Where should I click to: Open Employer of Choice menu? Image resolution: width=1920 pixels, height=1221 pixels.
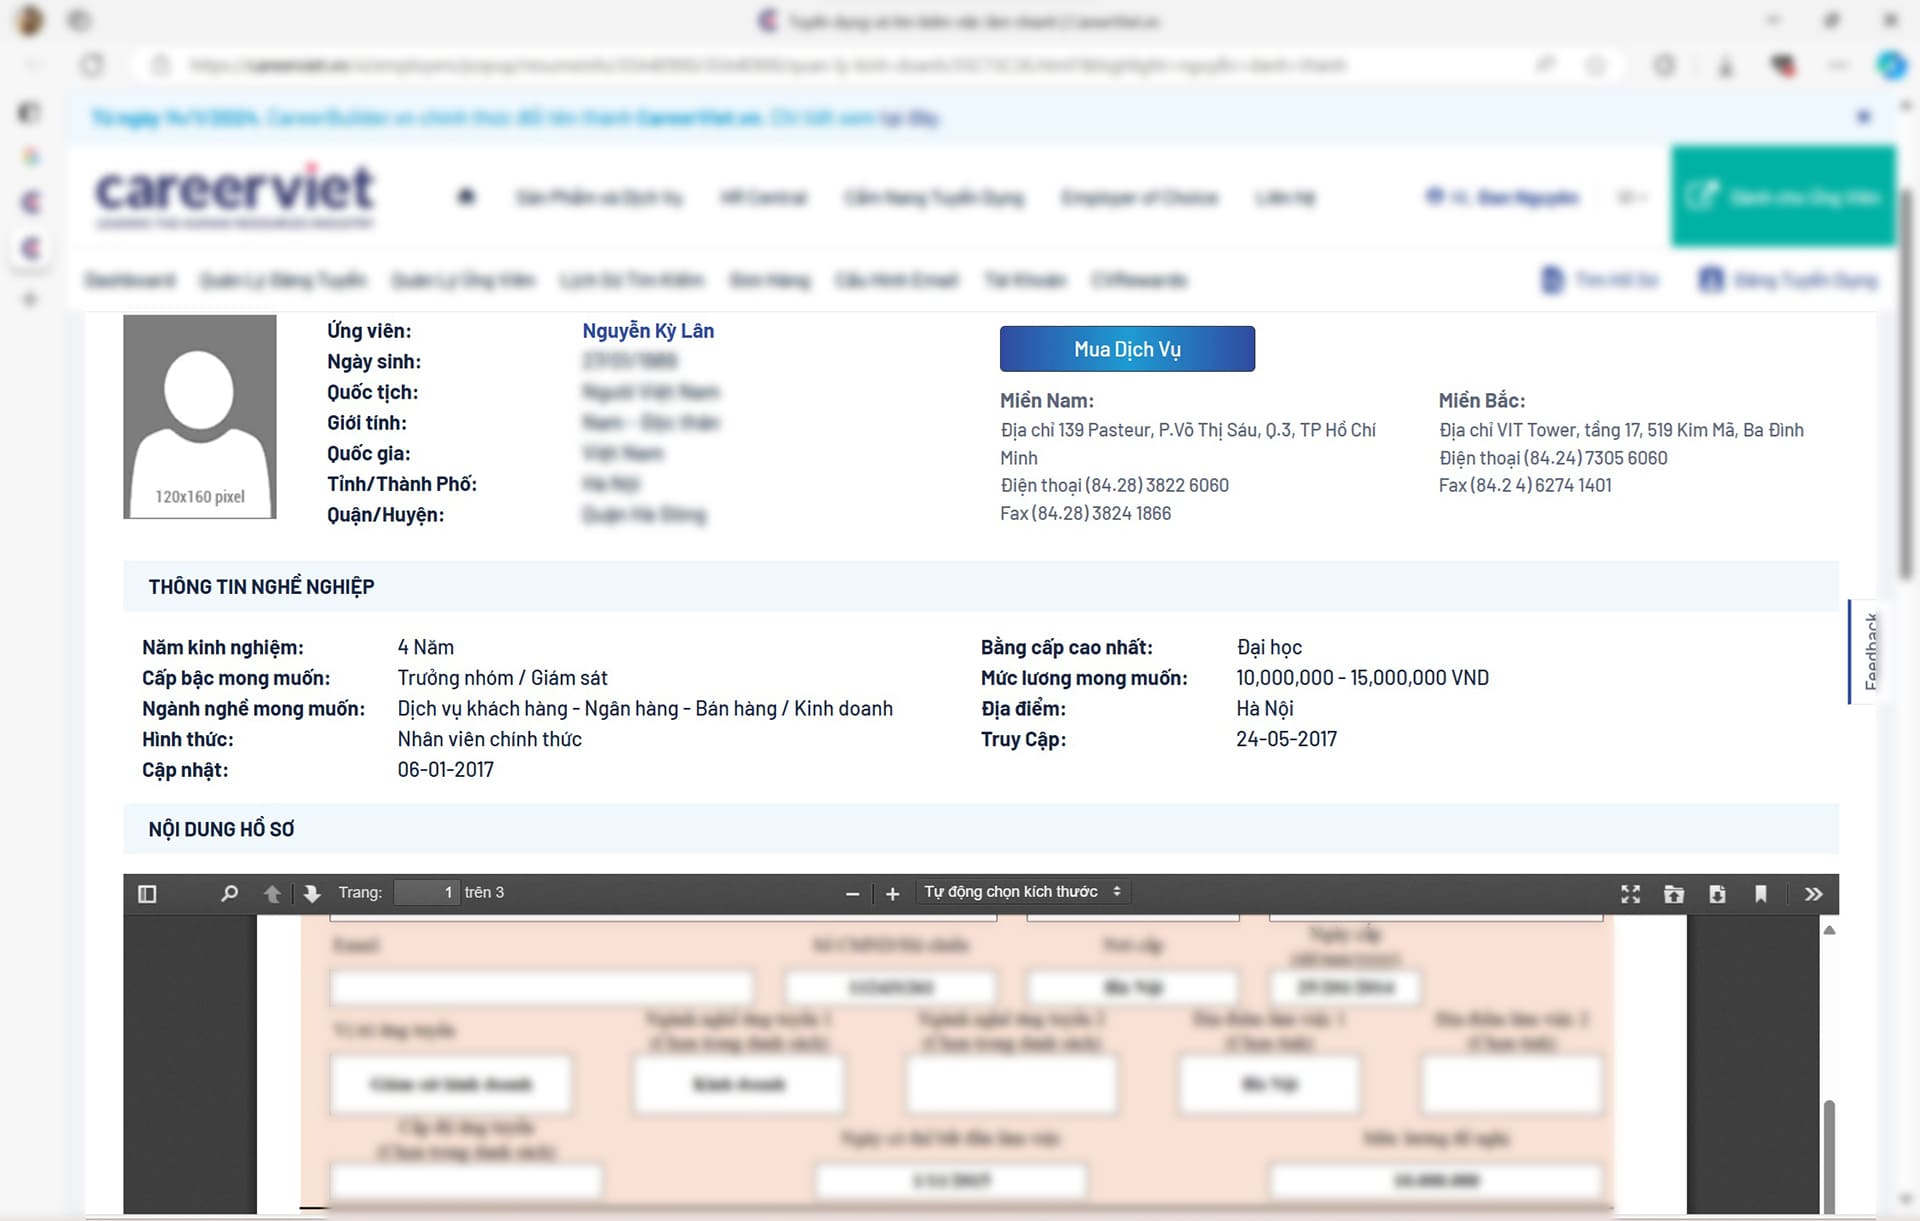(1140, 197)
